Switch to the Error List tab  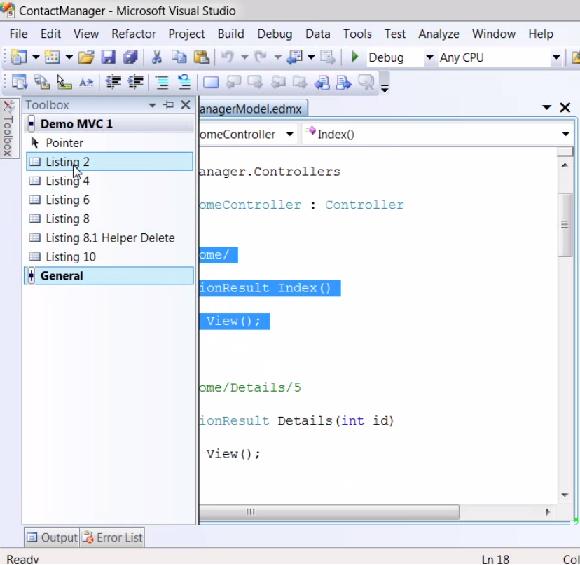pyautogui.click(x=112, y=537)
